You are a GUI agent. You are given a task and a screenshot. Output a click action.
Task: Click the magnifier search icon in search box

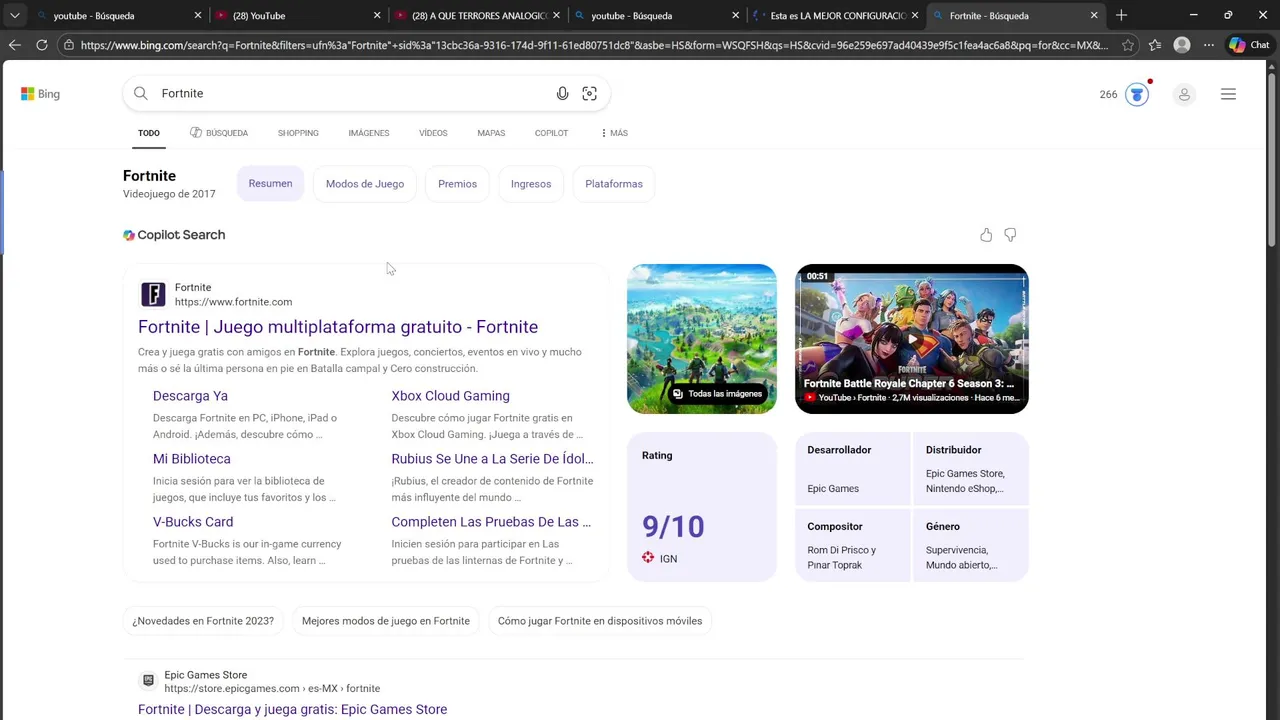[141, 93]
